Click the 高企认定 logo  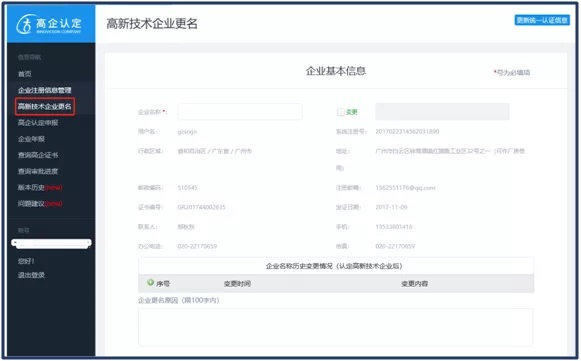click(49, 24)
